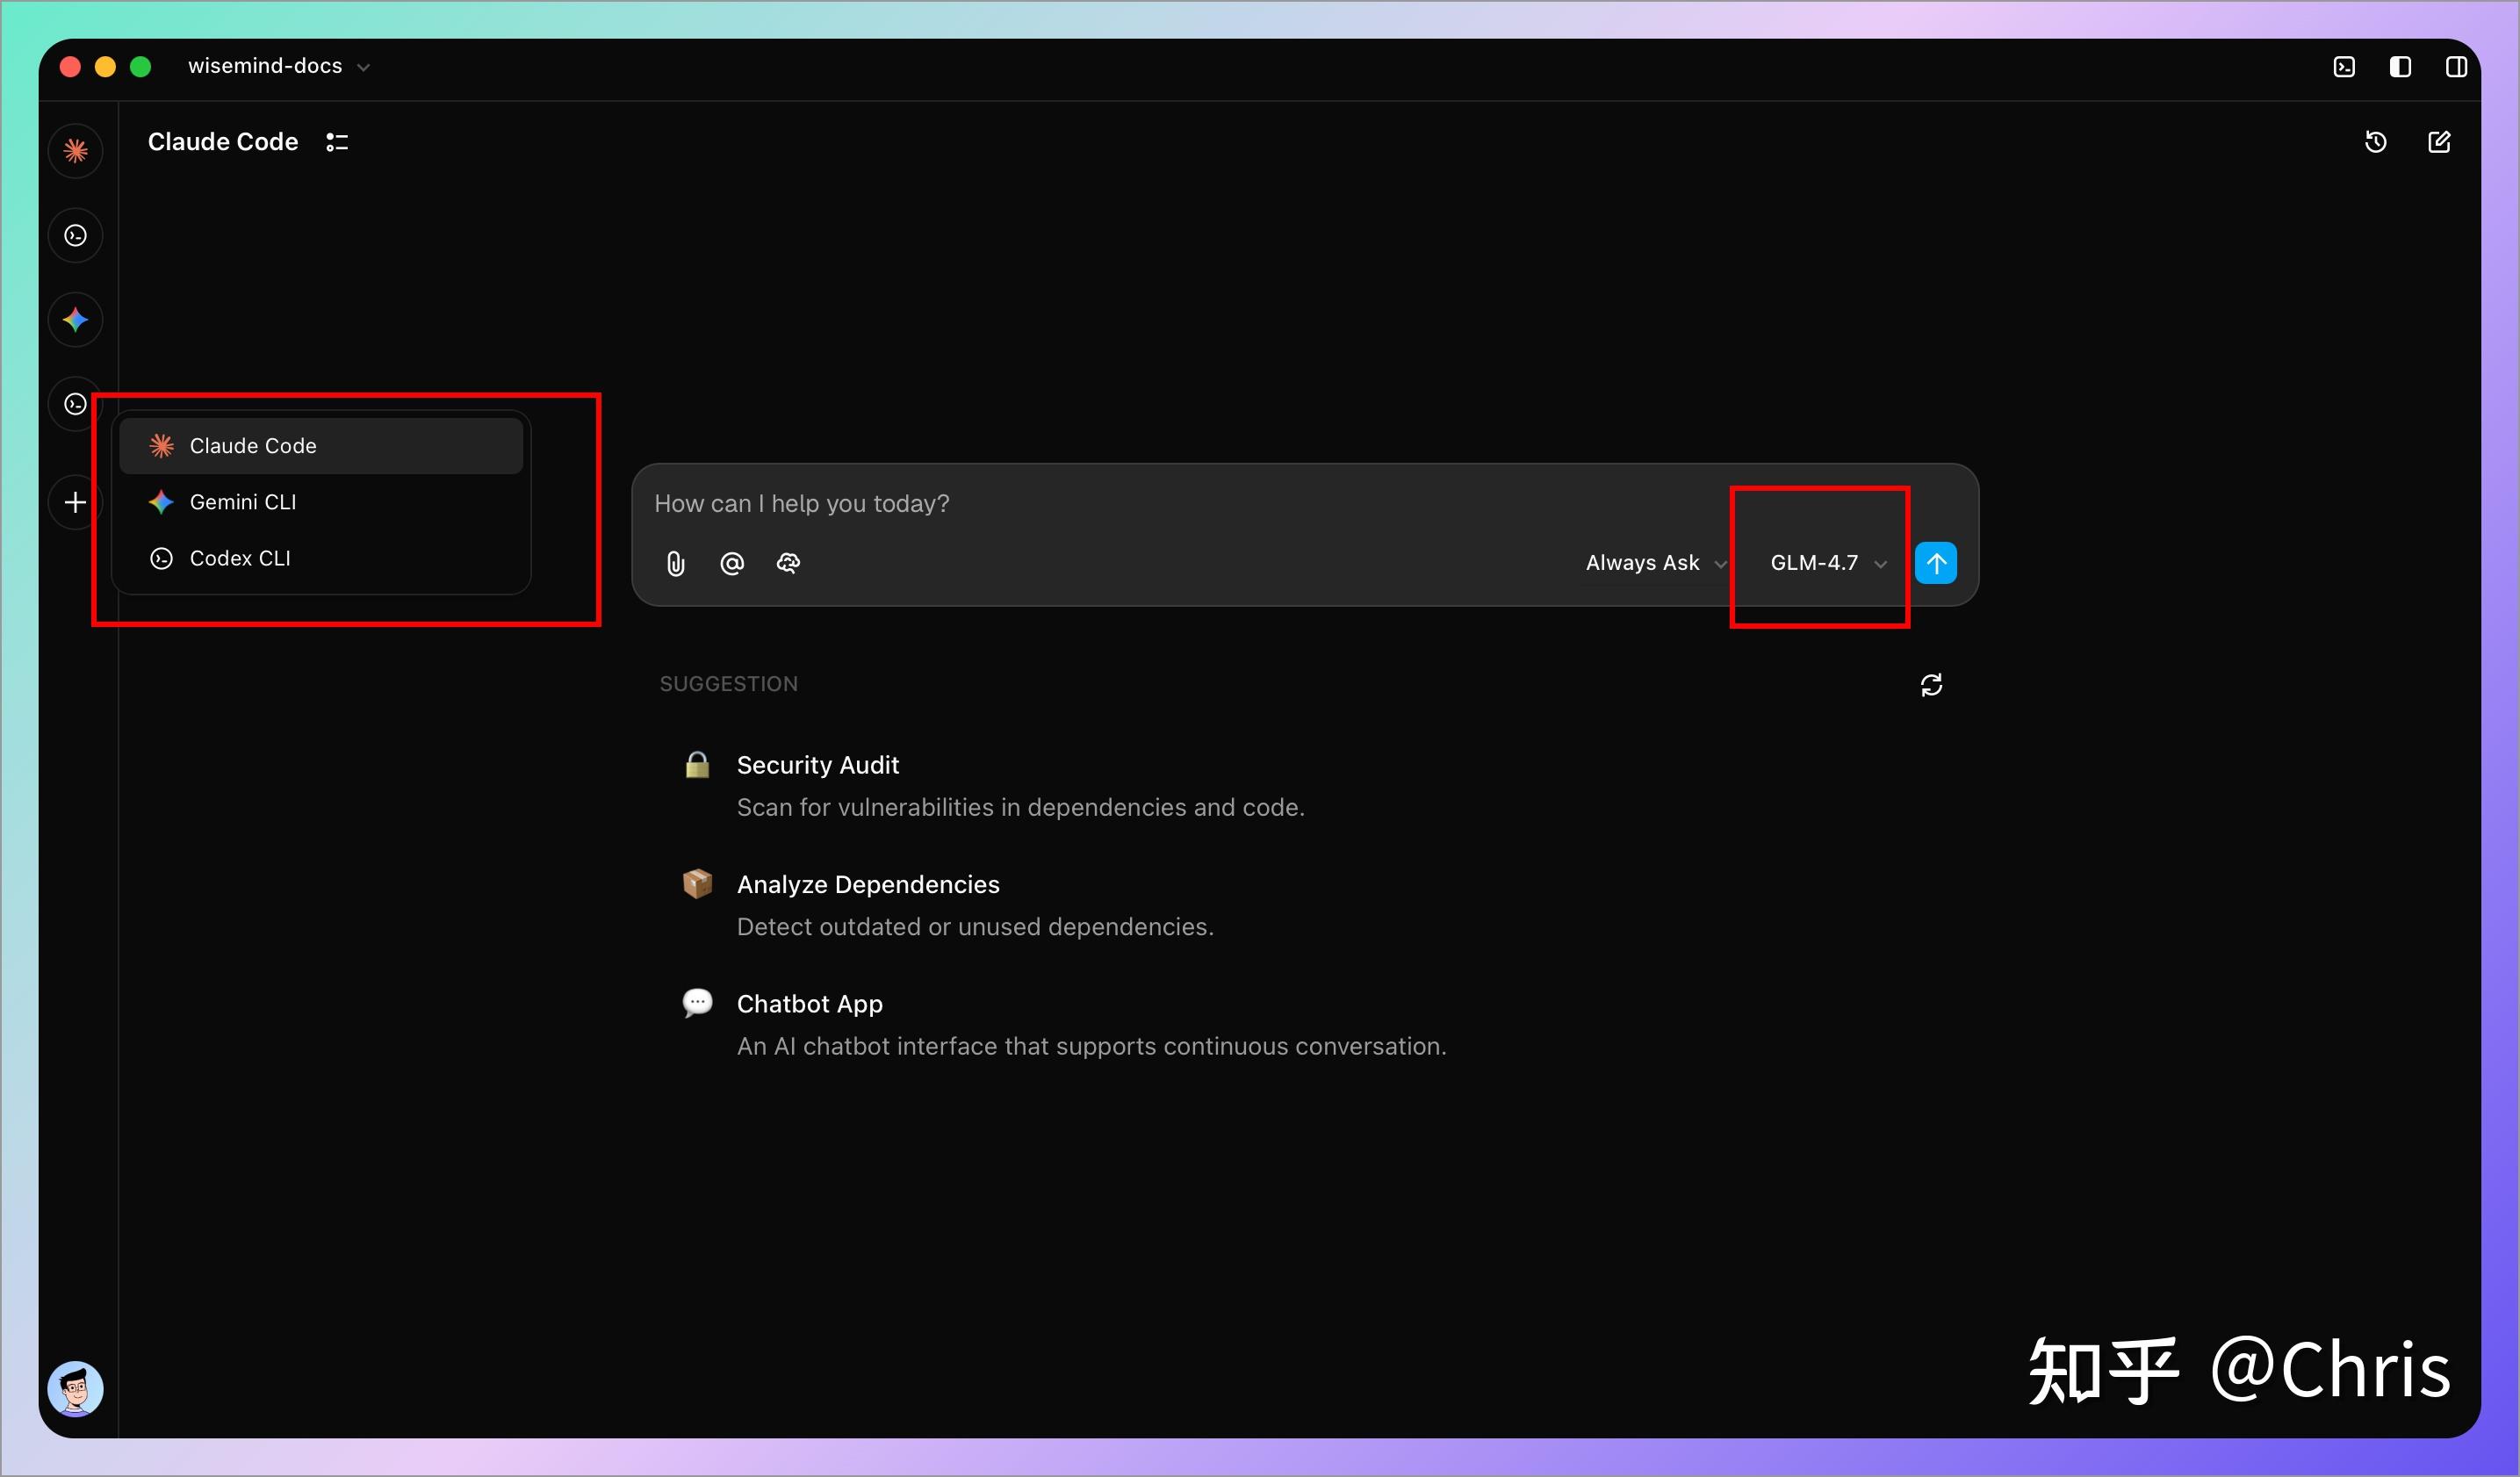Click the Claude Code sidebar icon
Viewport: 2520px width, 1477px height.
[x=75, y=151]
